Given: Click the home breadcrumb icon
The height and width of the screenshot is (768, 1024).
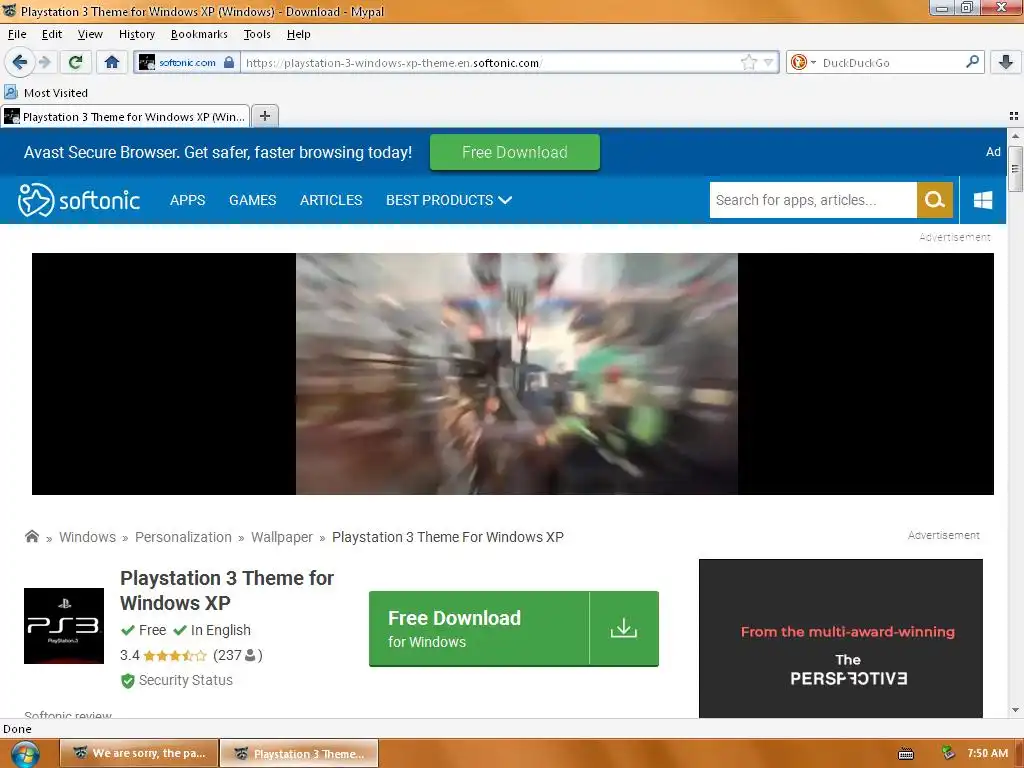Looking at the screenshot, I should tap(31, 536).
